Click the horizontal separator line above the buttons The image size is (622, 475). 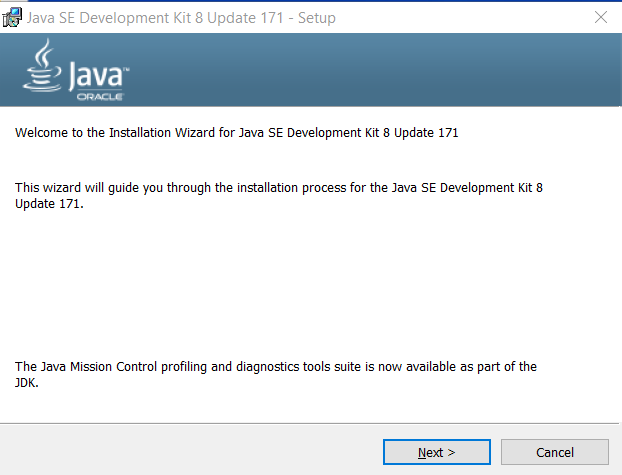pos(309,423)
